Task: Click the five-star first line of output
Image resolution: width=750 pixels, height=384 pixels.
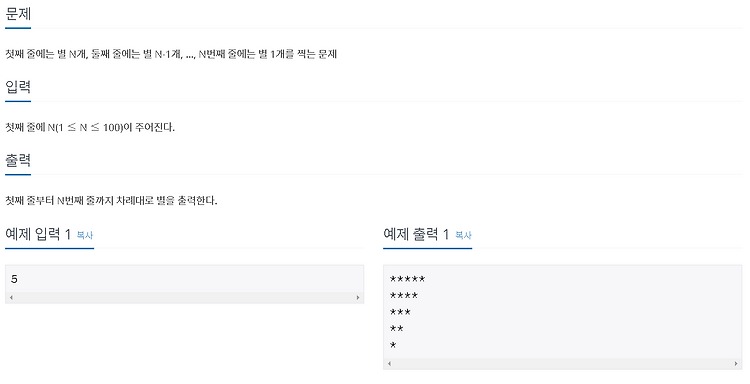Action: coord(408,279)
